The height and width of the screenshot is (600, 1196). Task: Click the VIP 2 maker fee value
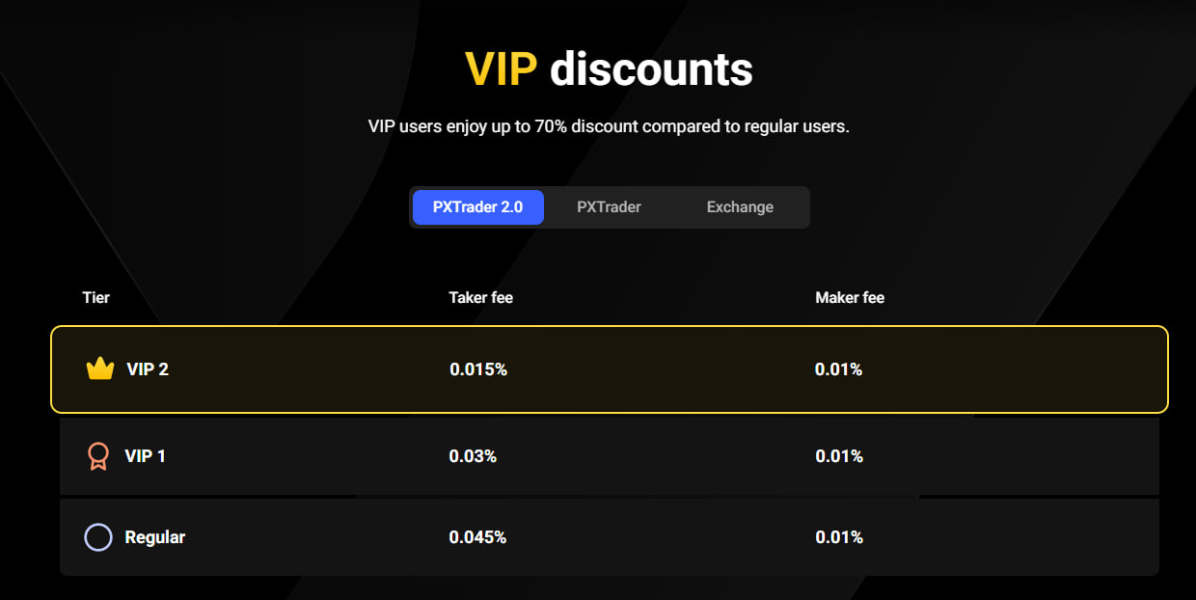point(839,369)
